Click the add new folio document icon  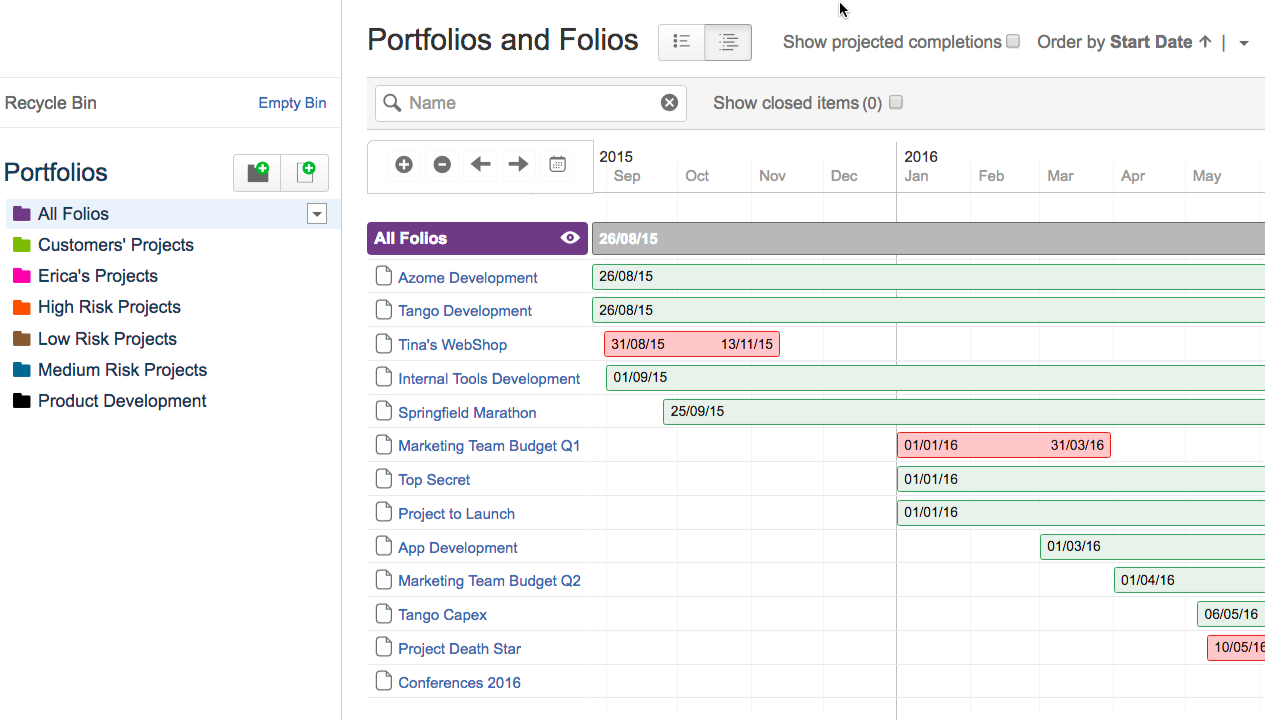[x=305, y=173]
